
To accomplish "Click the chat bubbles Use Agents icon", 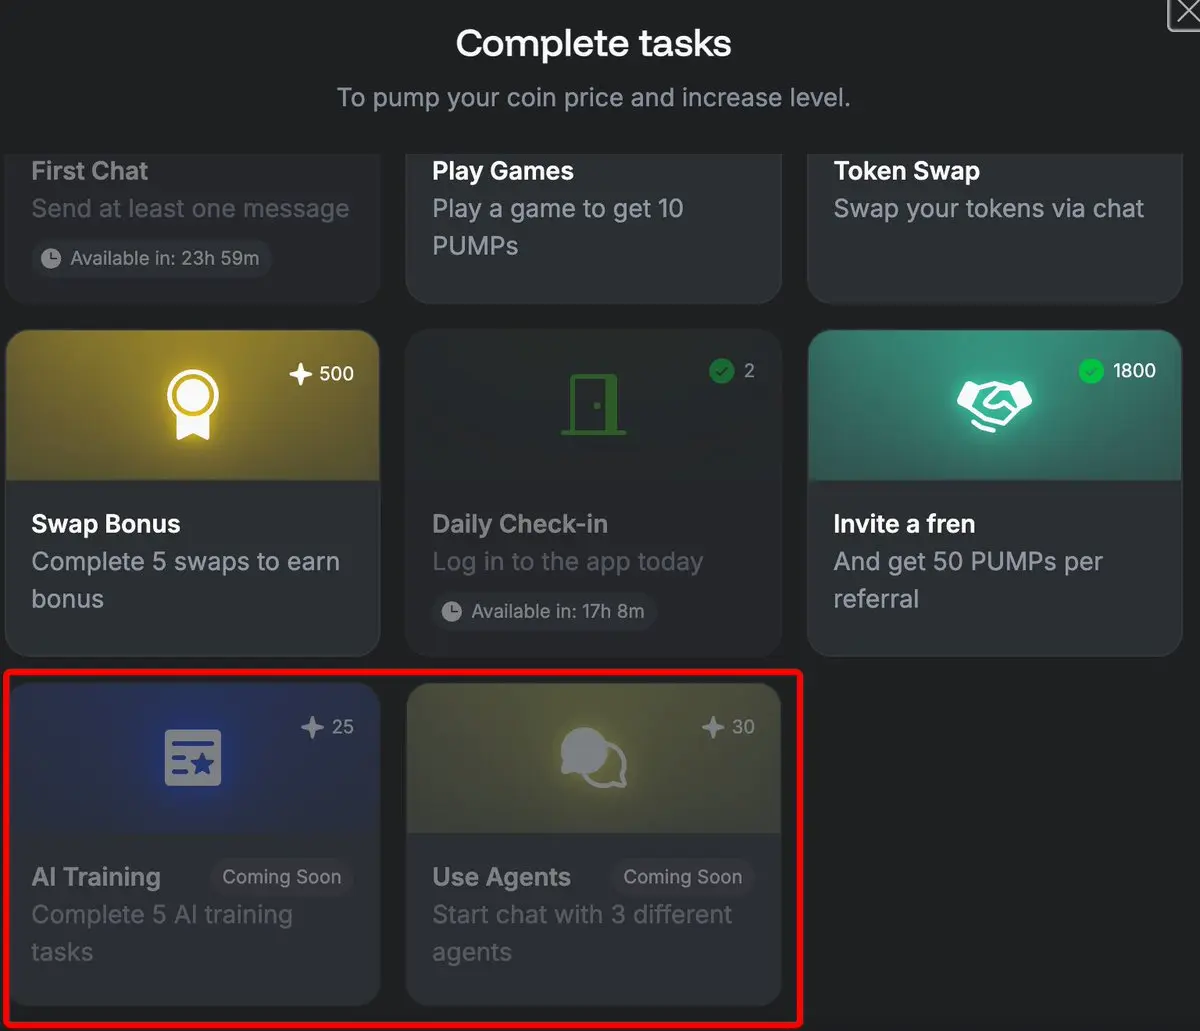I will [594, 757].
